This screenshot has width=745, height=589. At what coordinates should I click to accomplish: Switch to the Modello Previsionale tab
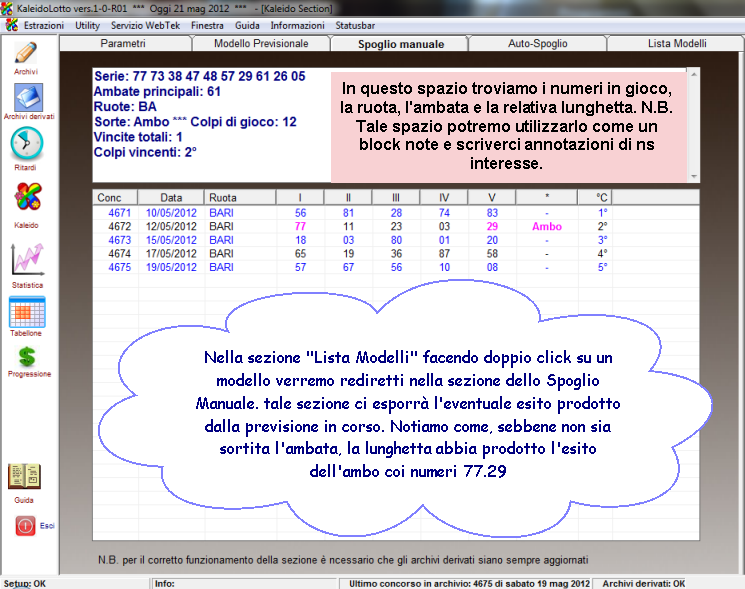pyautogui.click(x=261, y=44)
